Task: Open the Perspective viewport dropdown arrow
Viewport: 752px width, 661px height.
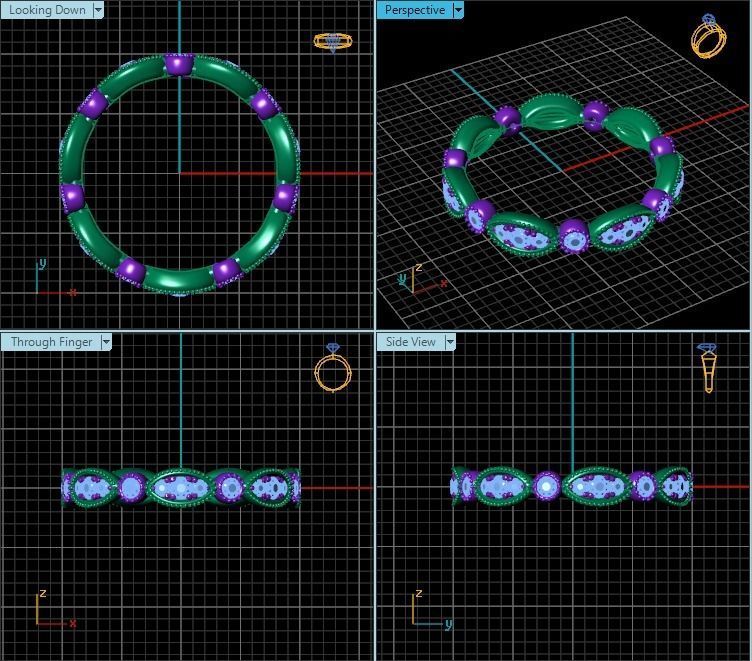Action: point(458,10)
